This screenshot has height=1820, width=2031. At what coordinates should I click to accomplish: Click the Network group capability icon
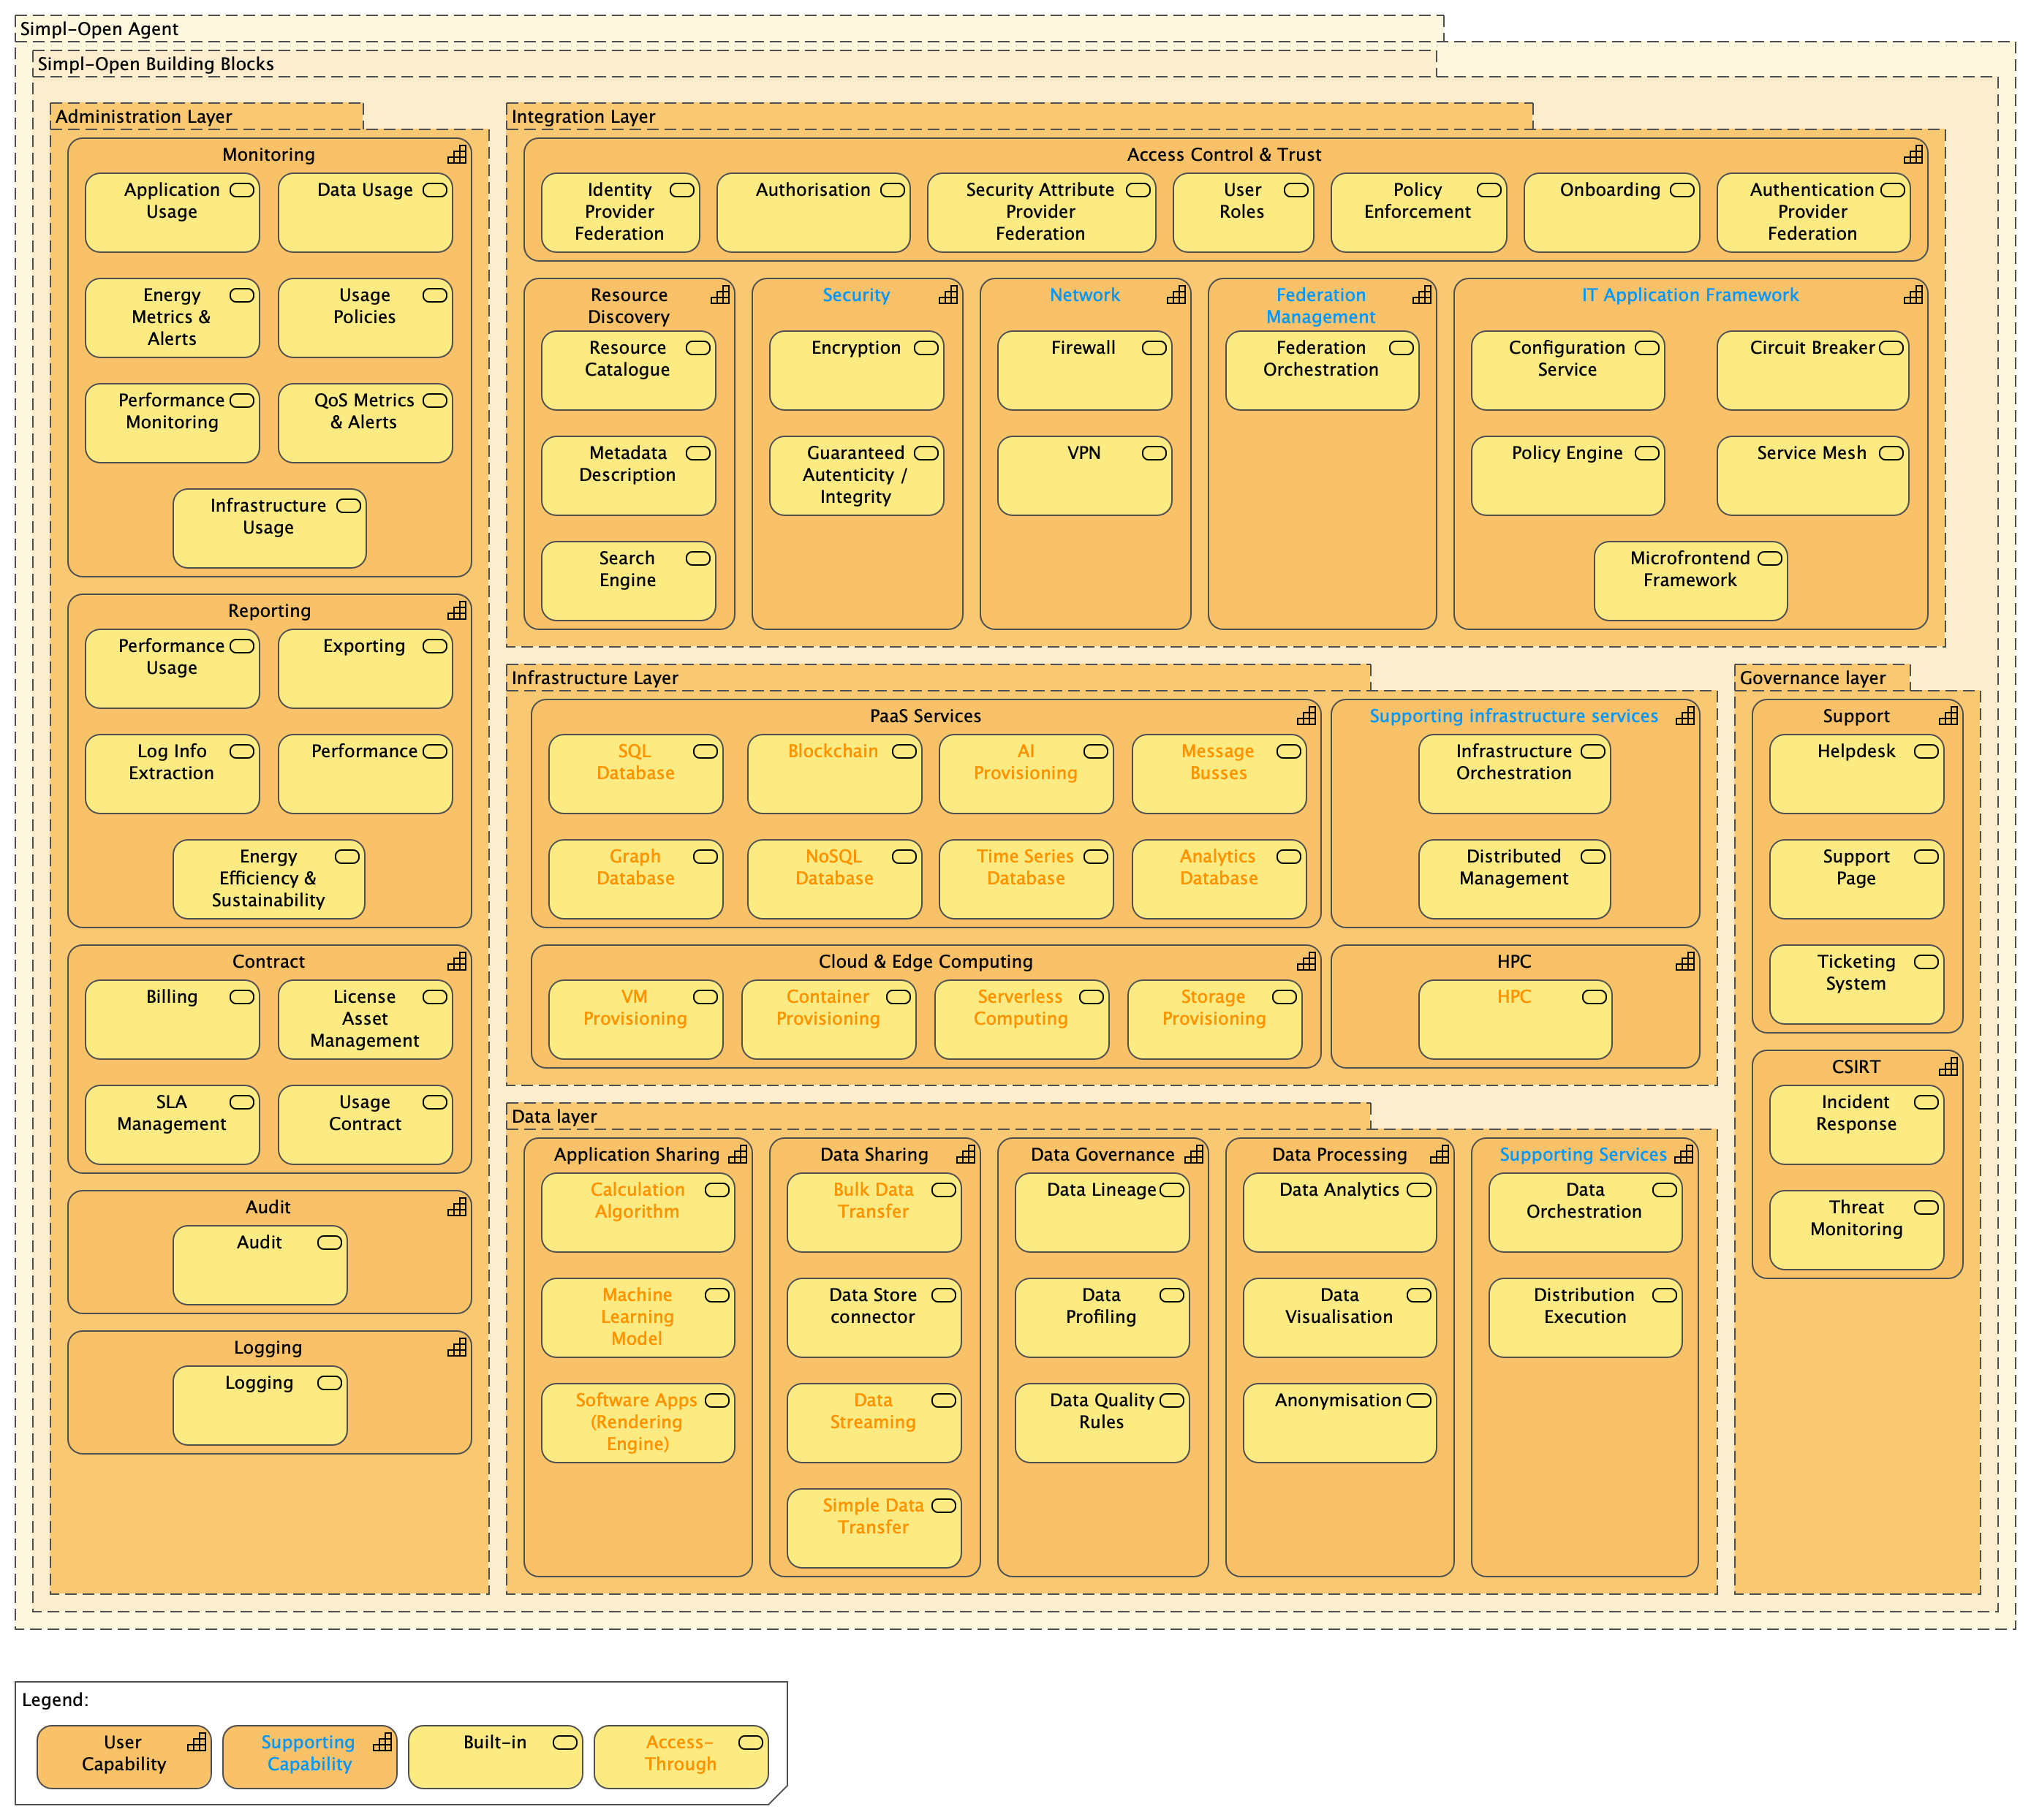1176,295
